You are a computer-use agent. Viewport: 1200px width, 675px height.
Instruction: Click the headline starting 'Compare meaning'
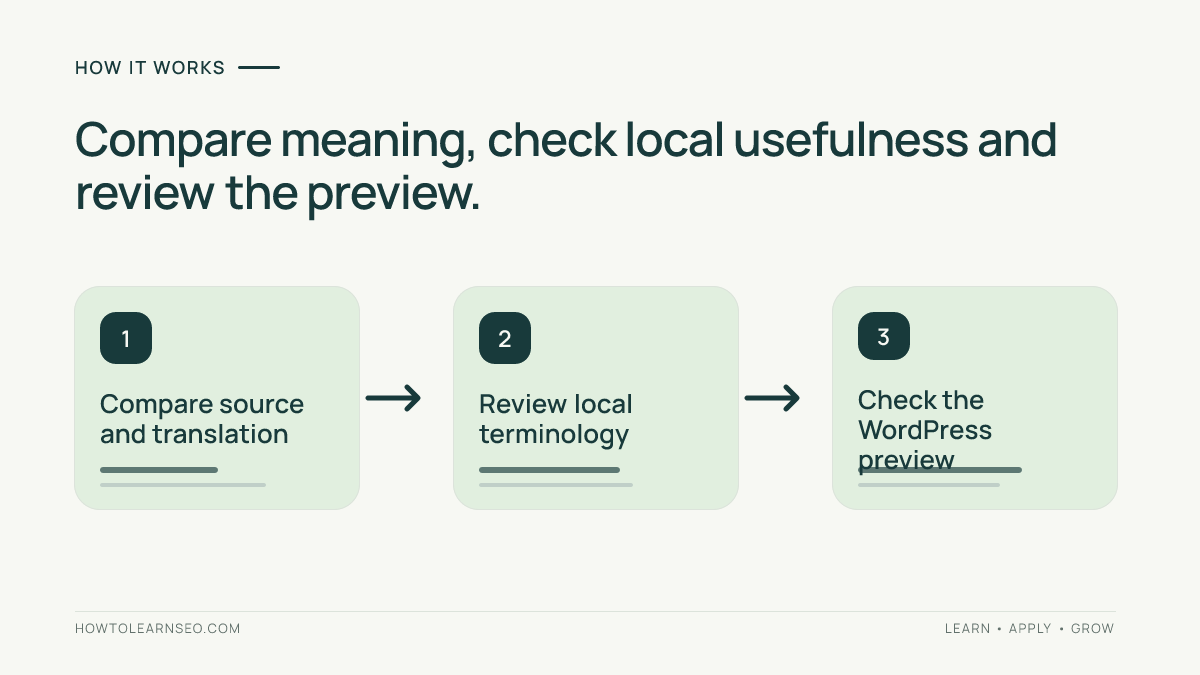coord(566,166)
